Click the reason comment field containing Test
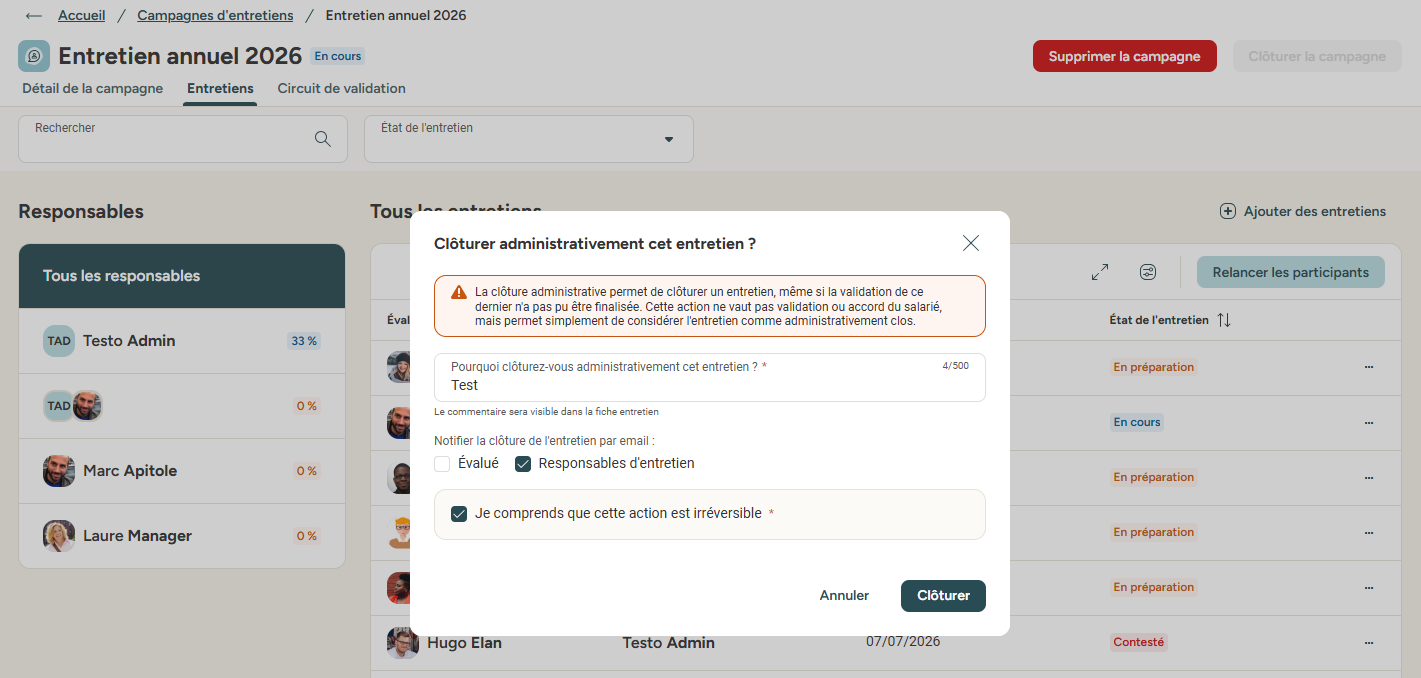Image resolution: width=1421 pixels, height=678 pixels. click(710, 378)
